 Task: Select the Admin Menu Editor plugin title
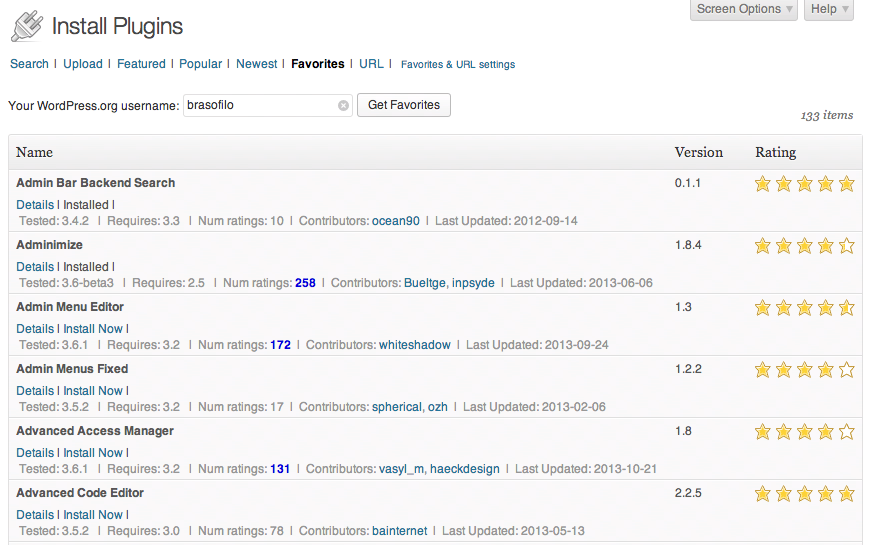tap(70, 307)
